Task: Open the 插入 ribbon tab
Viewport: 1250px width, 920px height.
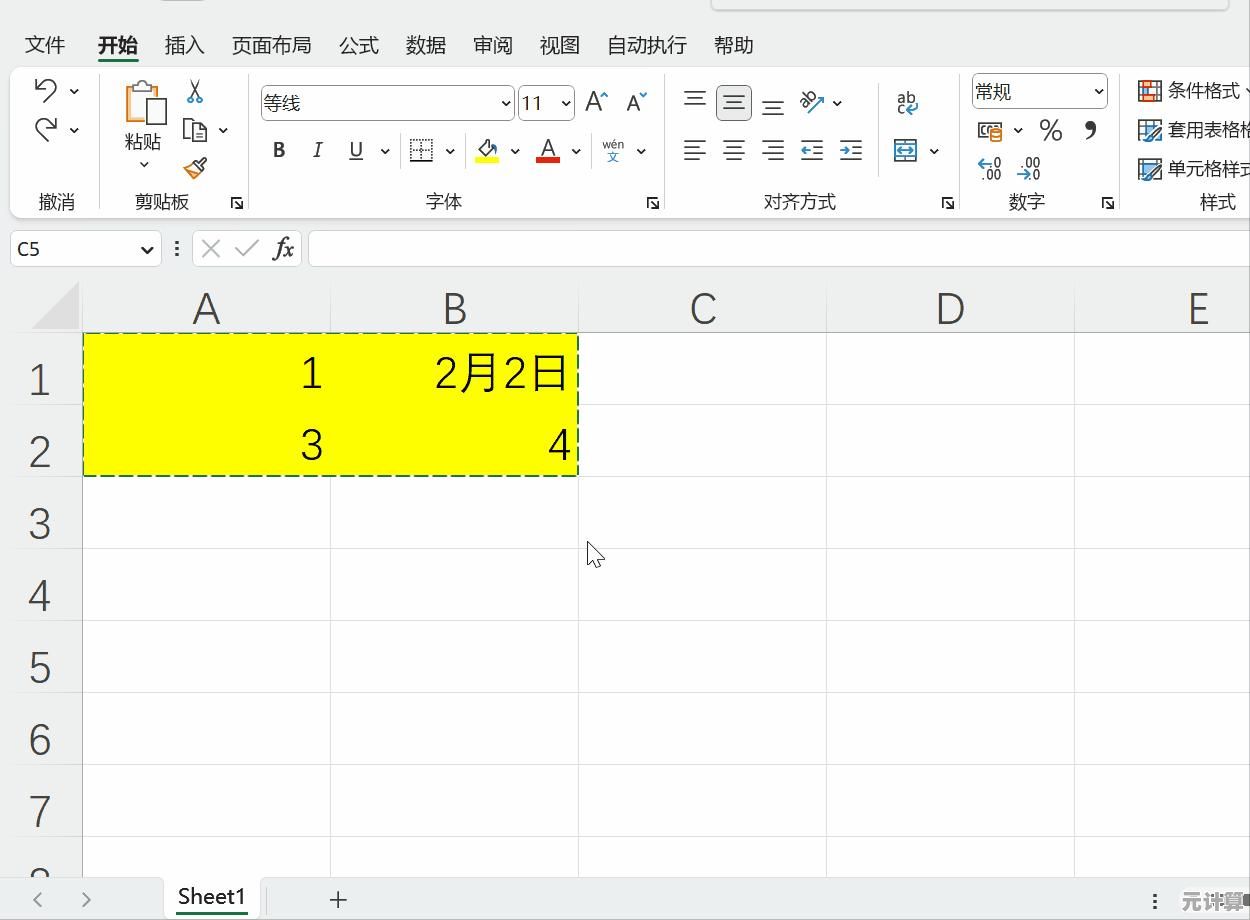Action: (x=184, y=45)
